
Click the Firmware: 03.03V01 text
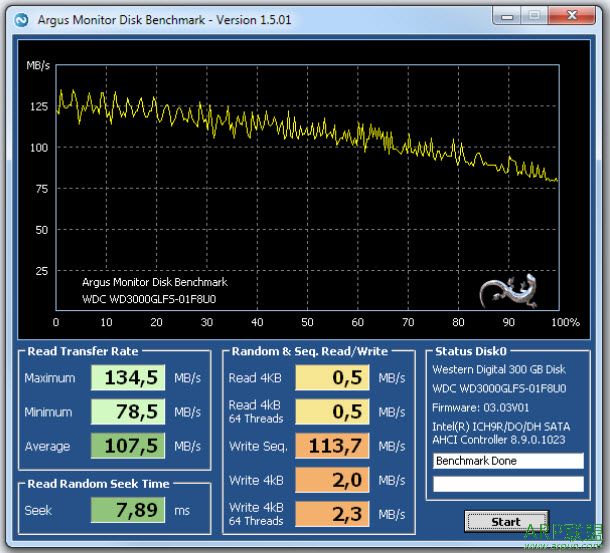(x=483, y=407)
